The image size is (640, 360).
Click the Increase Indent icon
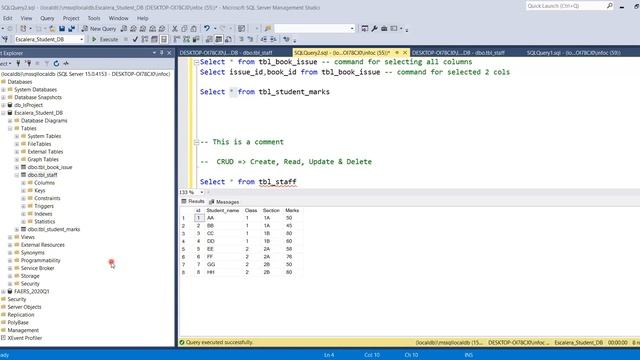coord(273,39)
